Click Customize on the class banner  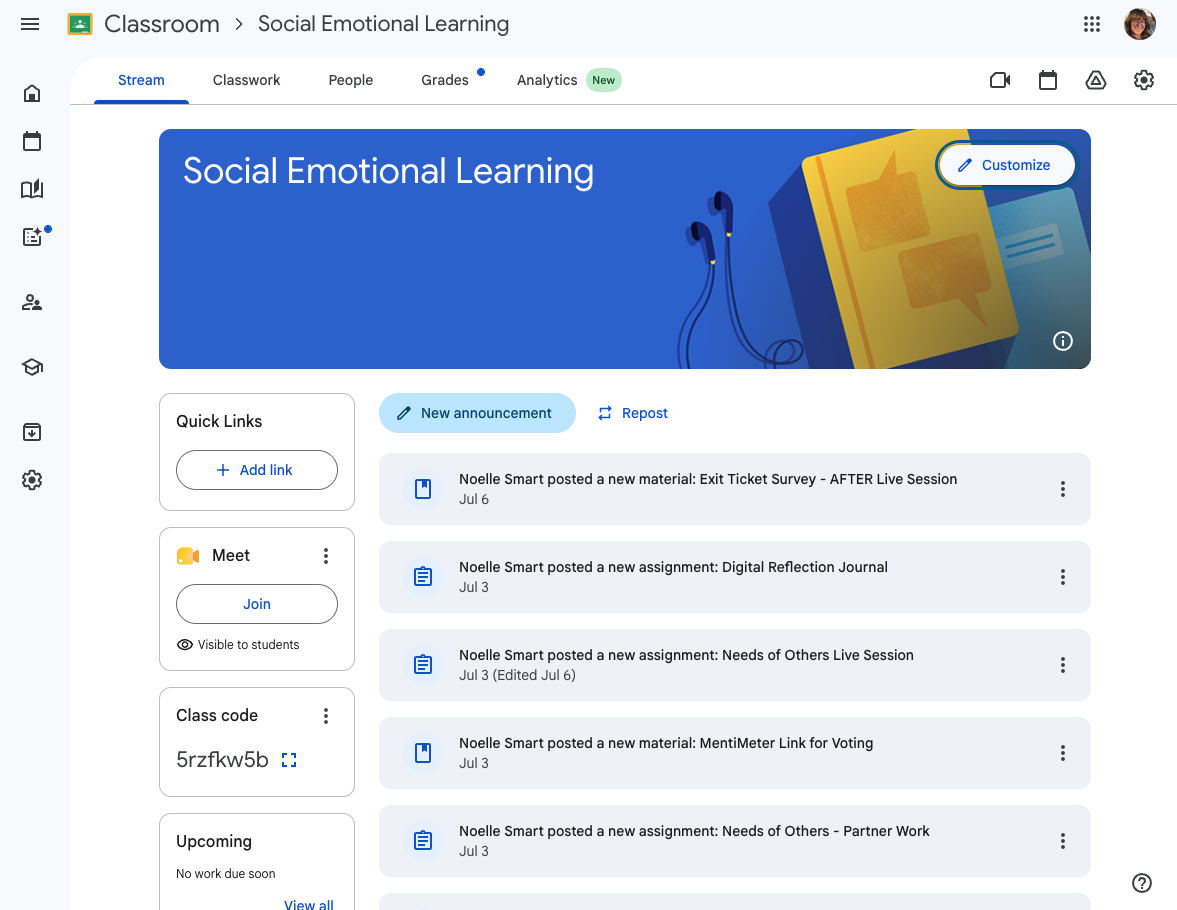point(1006,165)
